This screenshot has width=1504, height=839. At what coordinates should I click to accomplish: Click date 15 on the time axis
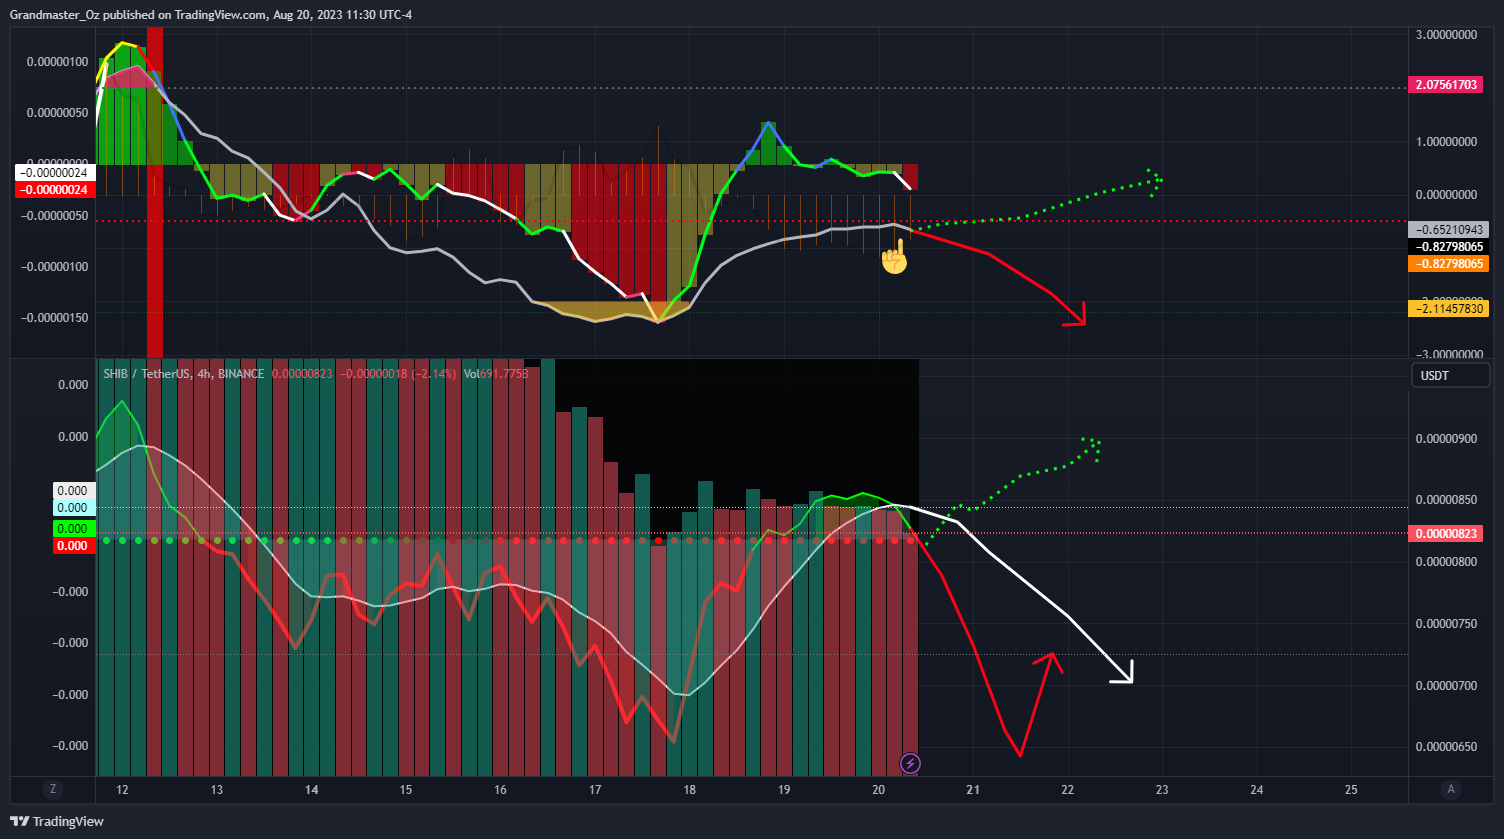coord(406,790)
